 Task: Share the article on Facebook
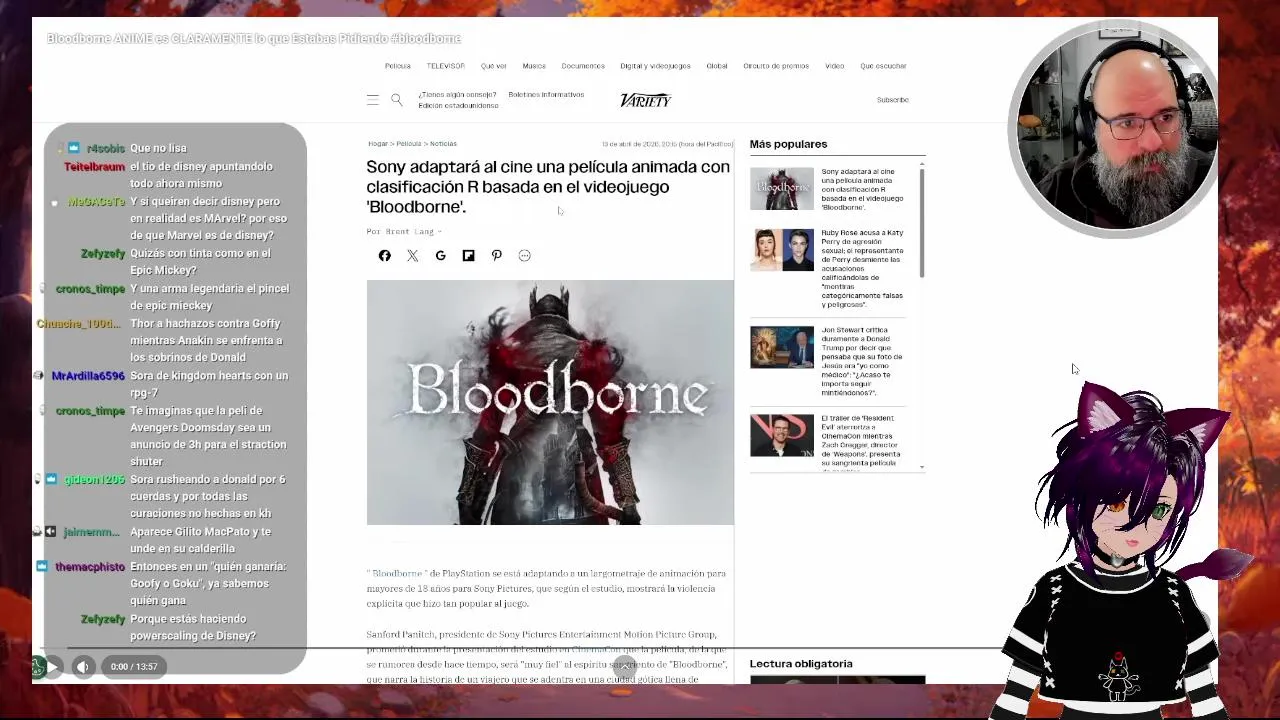(x=385, y=256)
